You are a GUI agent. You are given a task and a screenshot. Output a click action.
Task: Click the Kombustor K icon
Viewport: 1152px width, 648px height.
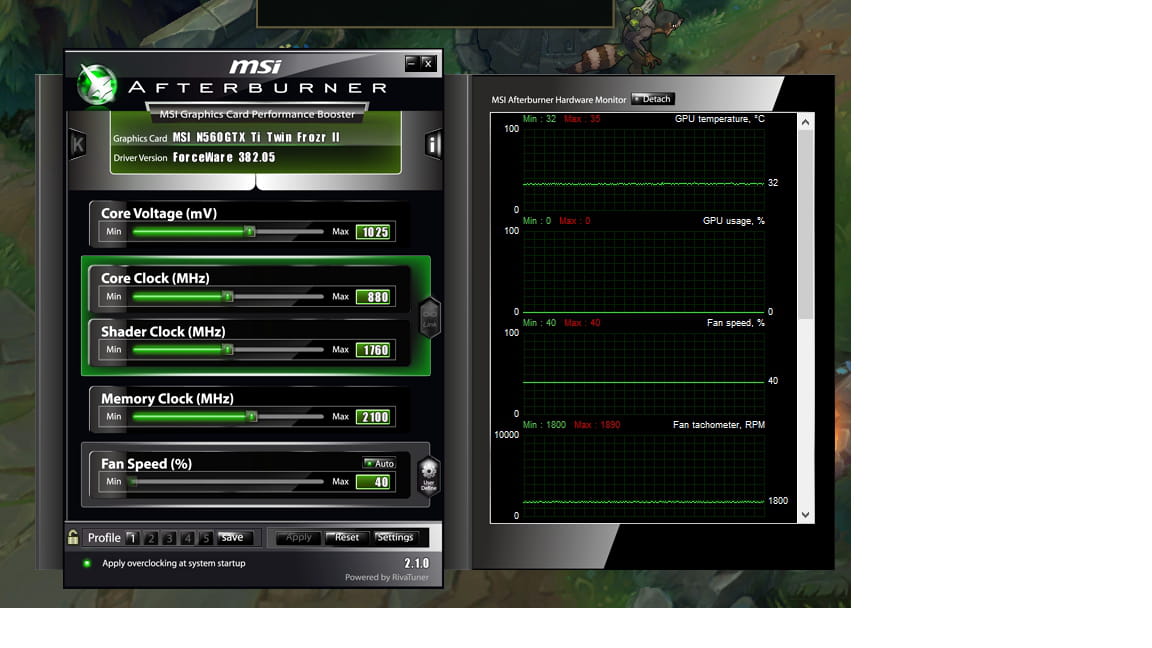tap(77, 144)
